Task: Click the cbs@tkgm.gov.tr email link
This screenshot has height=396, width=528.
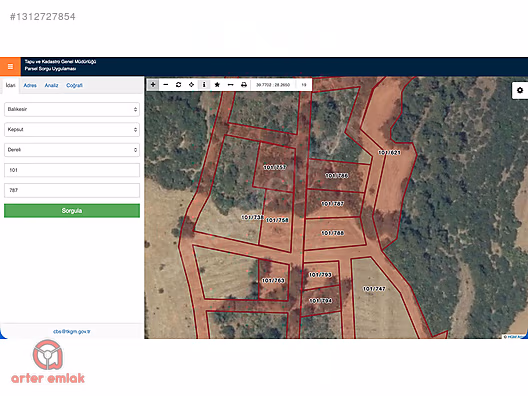Action: [x=72, y=331]
